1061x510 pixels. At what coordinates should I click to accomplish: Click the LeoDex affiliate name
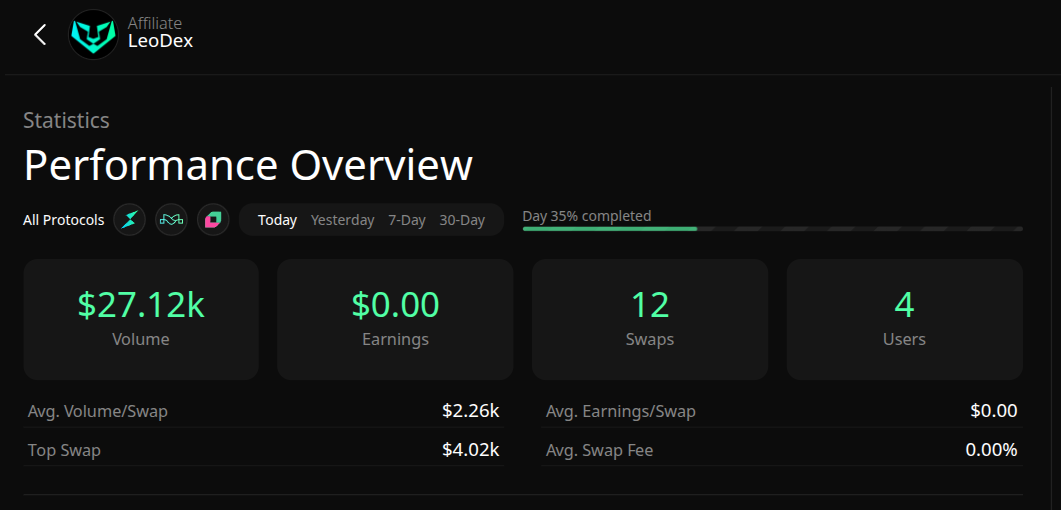[x=160, y=42]
